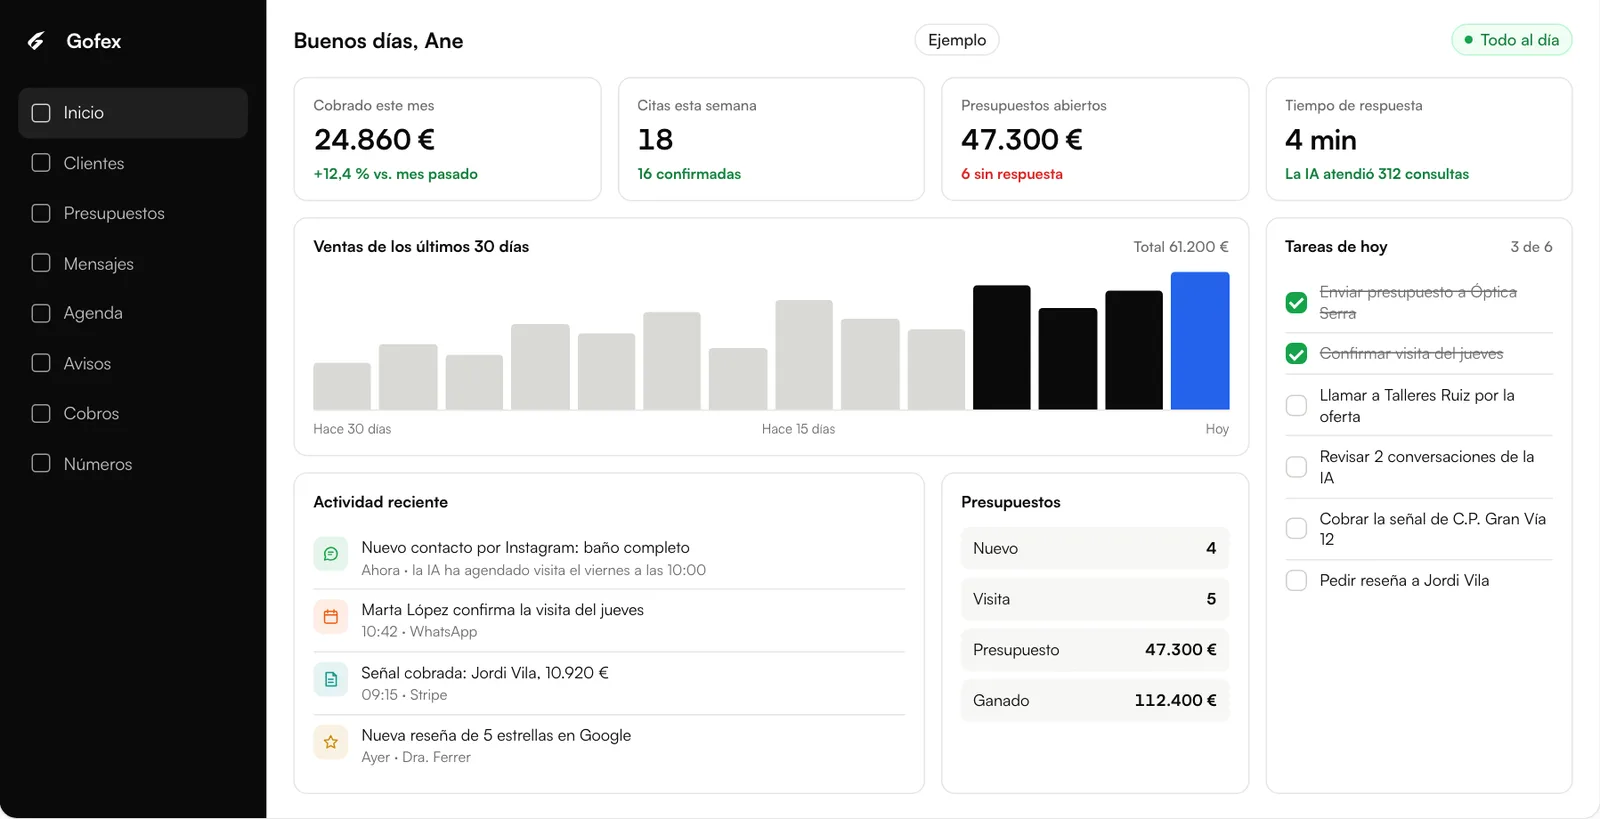Click the square icon beside Números
1600x819 pixels.
pyautogui.click(x=41, y=463)
